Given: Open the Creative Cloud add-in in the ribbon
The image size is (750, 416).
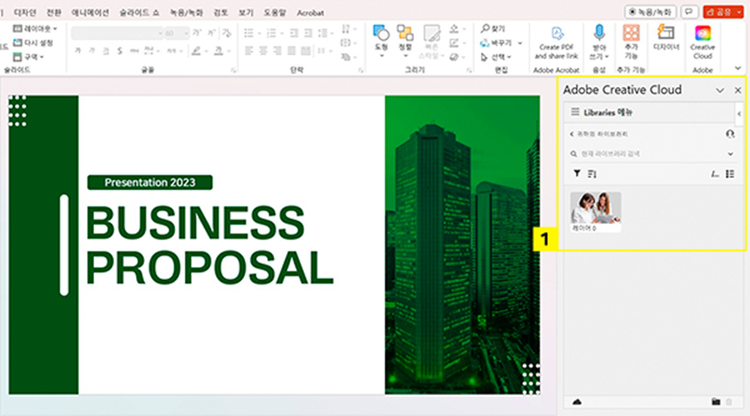Looking at the screenshot, I should point(702,42).
